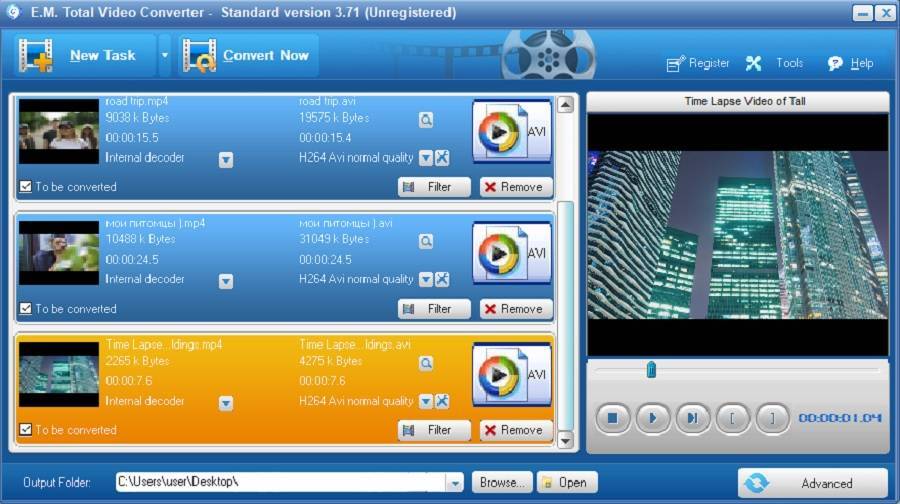Open Internal decoder dropdown for road trip.mp4
This screenshot has height=504, width=900.
click(226, 159)
